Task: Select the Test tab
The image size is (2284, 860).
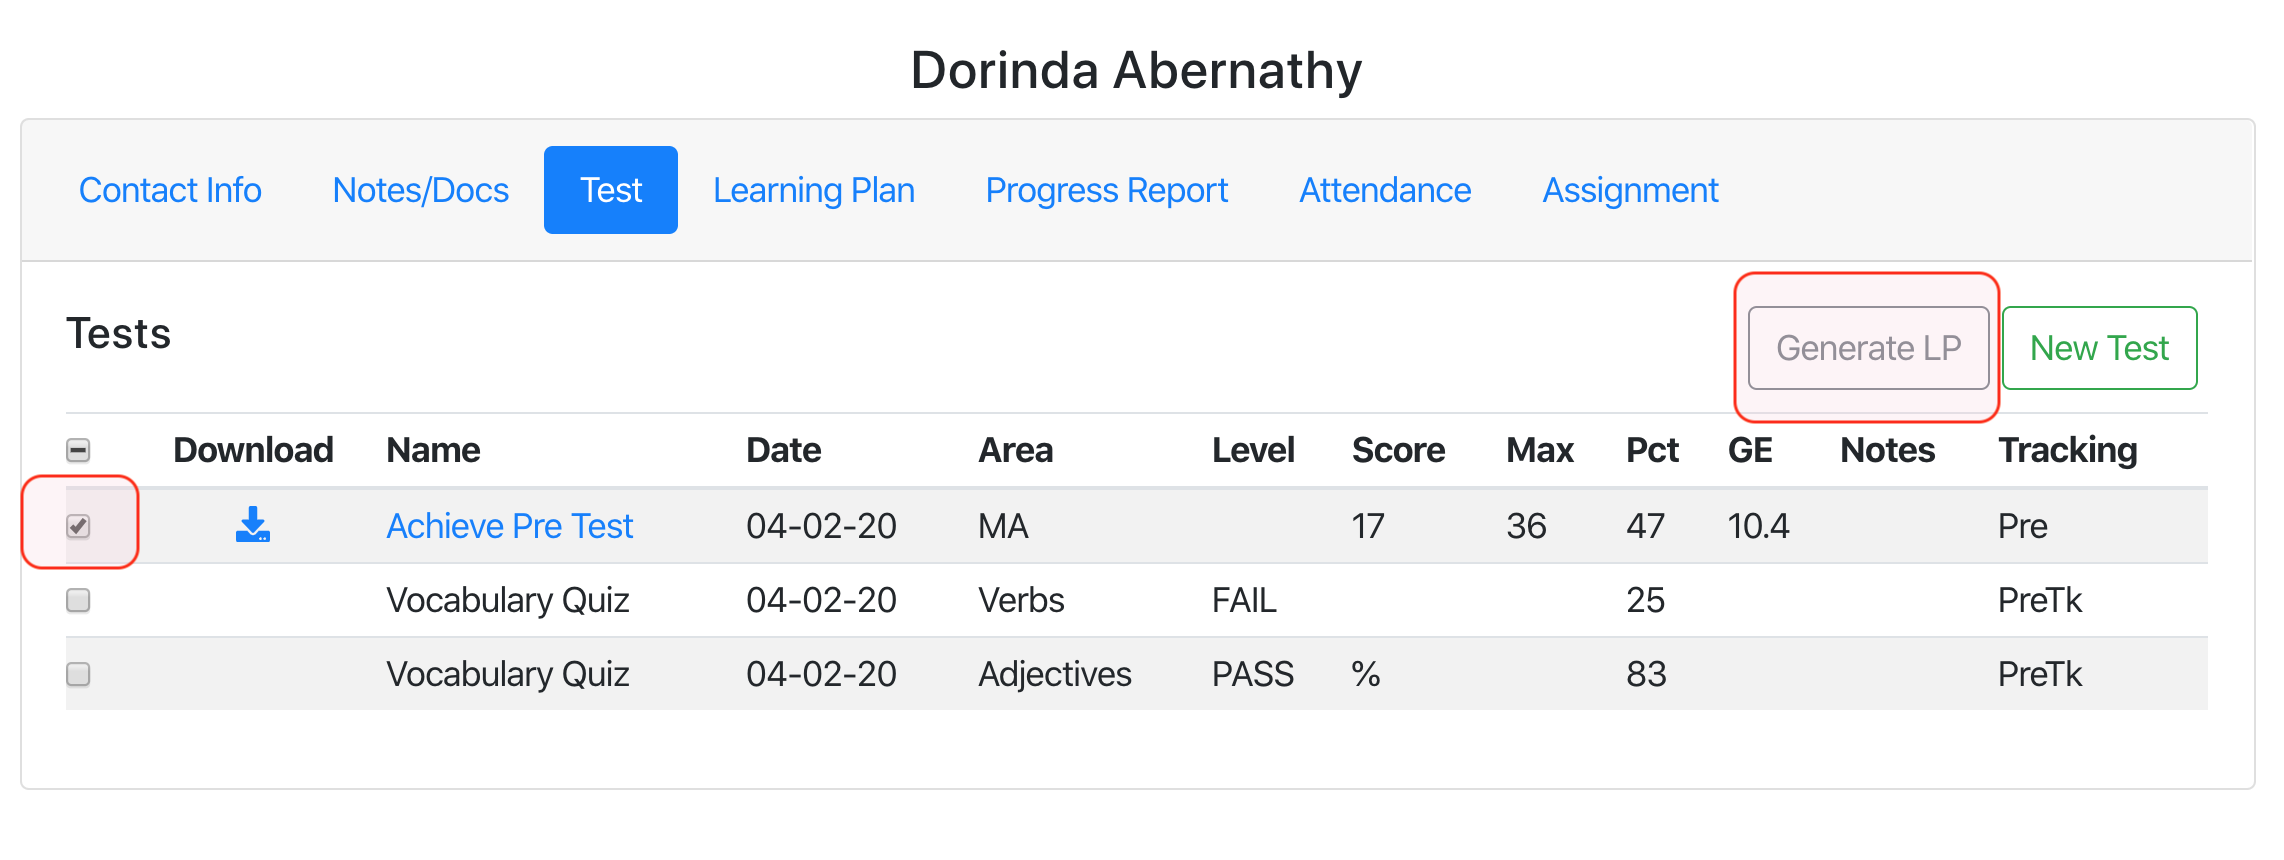Action: 611,190
